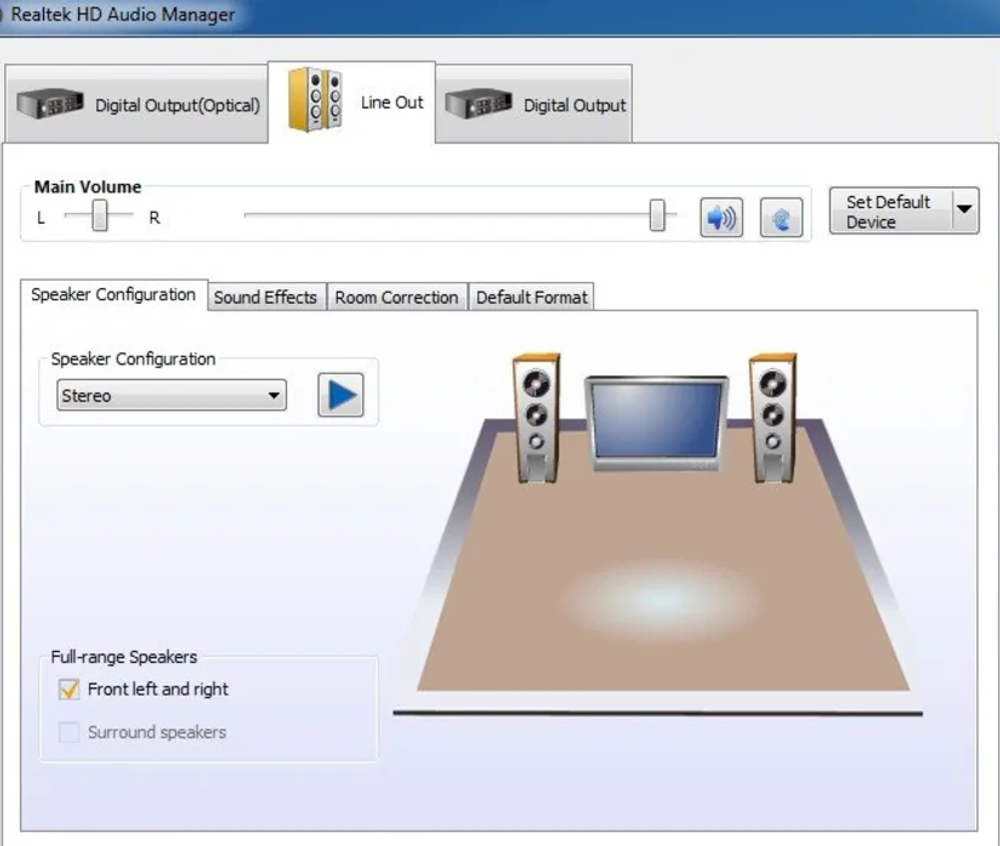Screen dimensions: 1000x846
Task: Click the main volume slider handle
Action: click(658, 215)
